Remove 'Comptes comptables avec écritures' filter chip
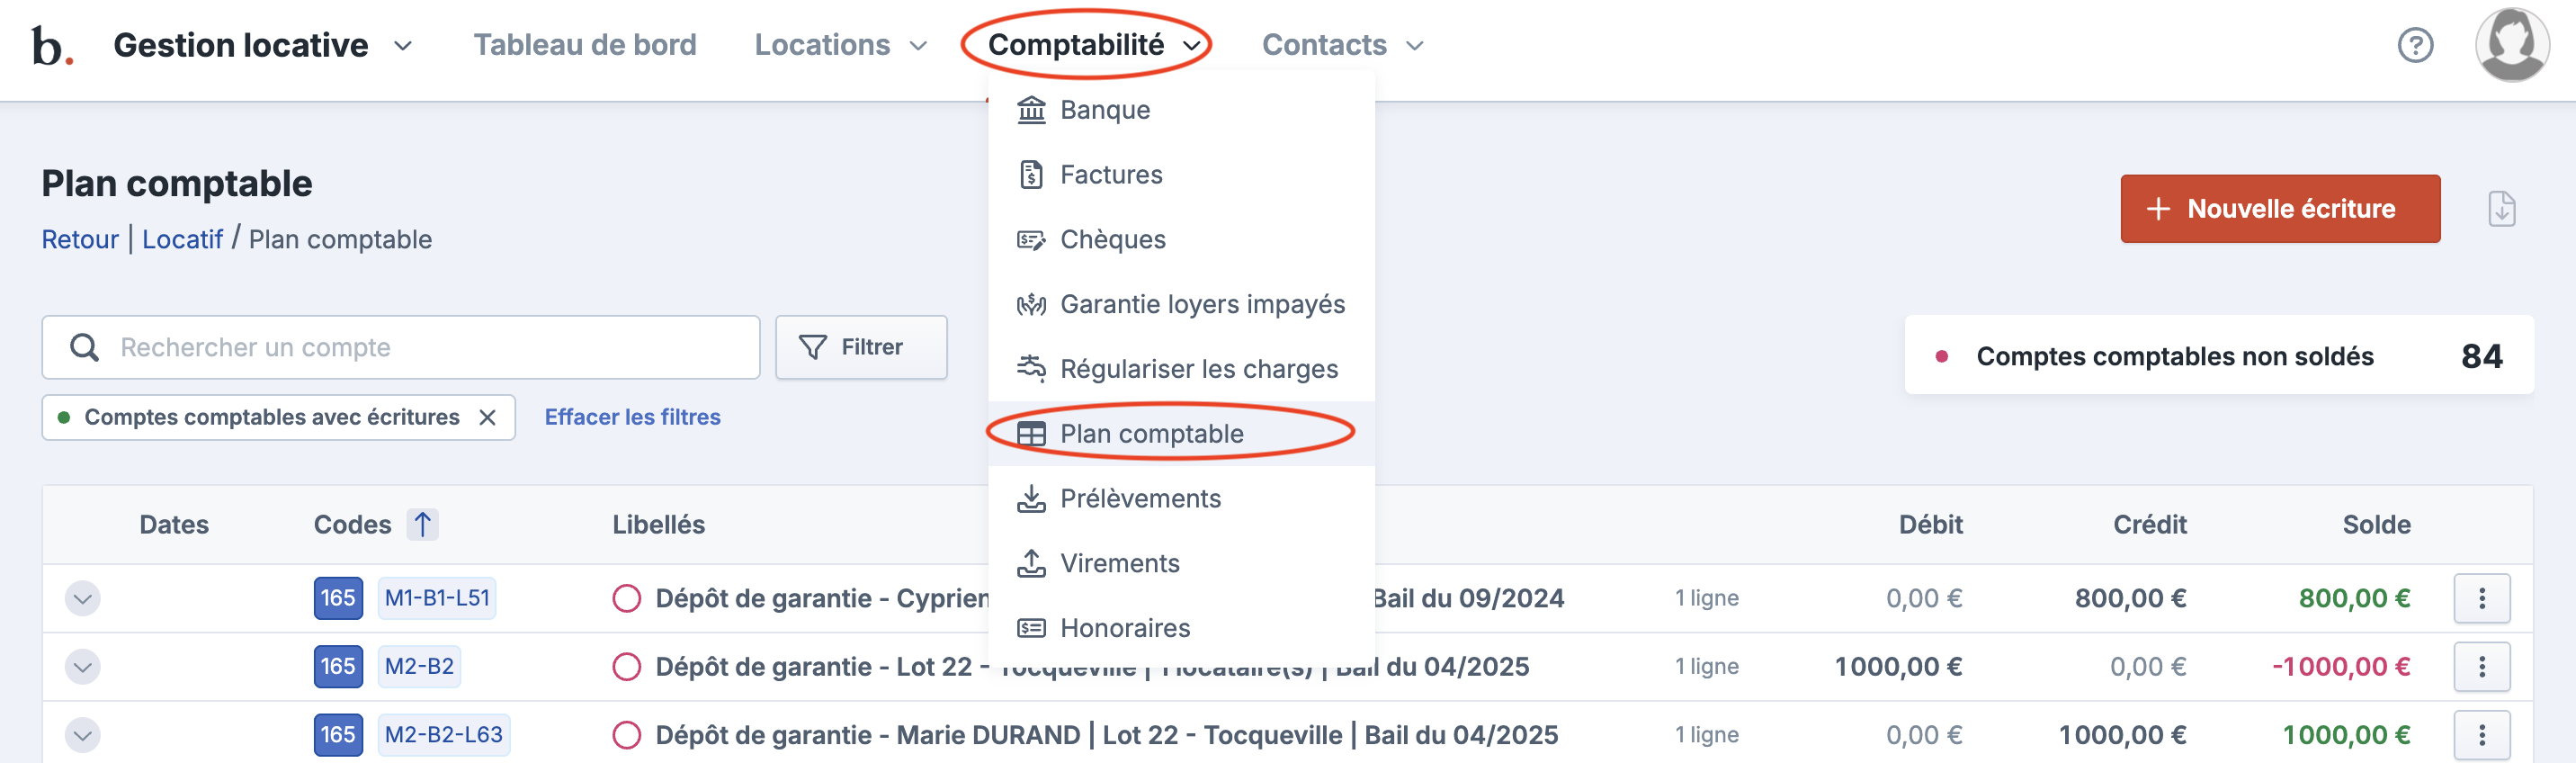Image resolution: width=2576 pixels, height=763 pixels. (x=487, y=417)
